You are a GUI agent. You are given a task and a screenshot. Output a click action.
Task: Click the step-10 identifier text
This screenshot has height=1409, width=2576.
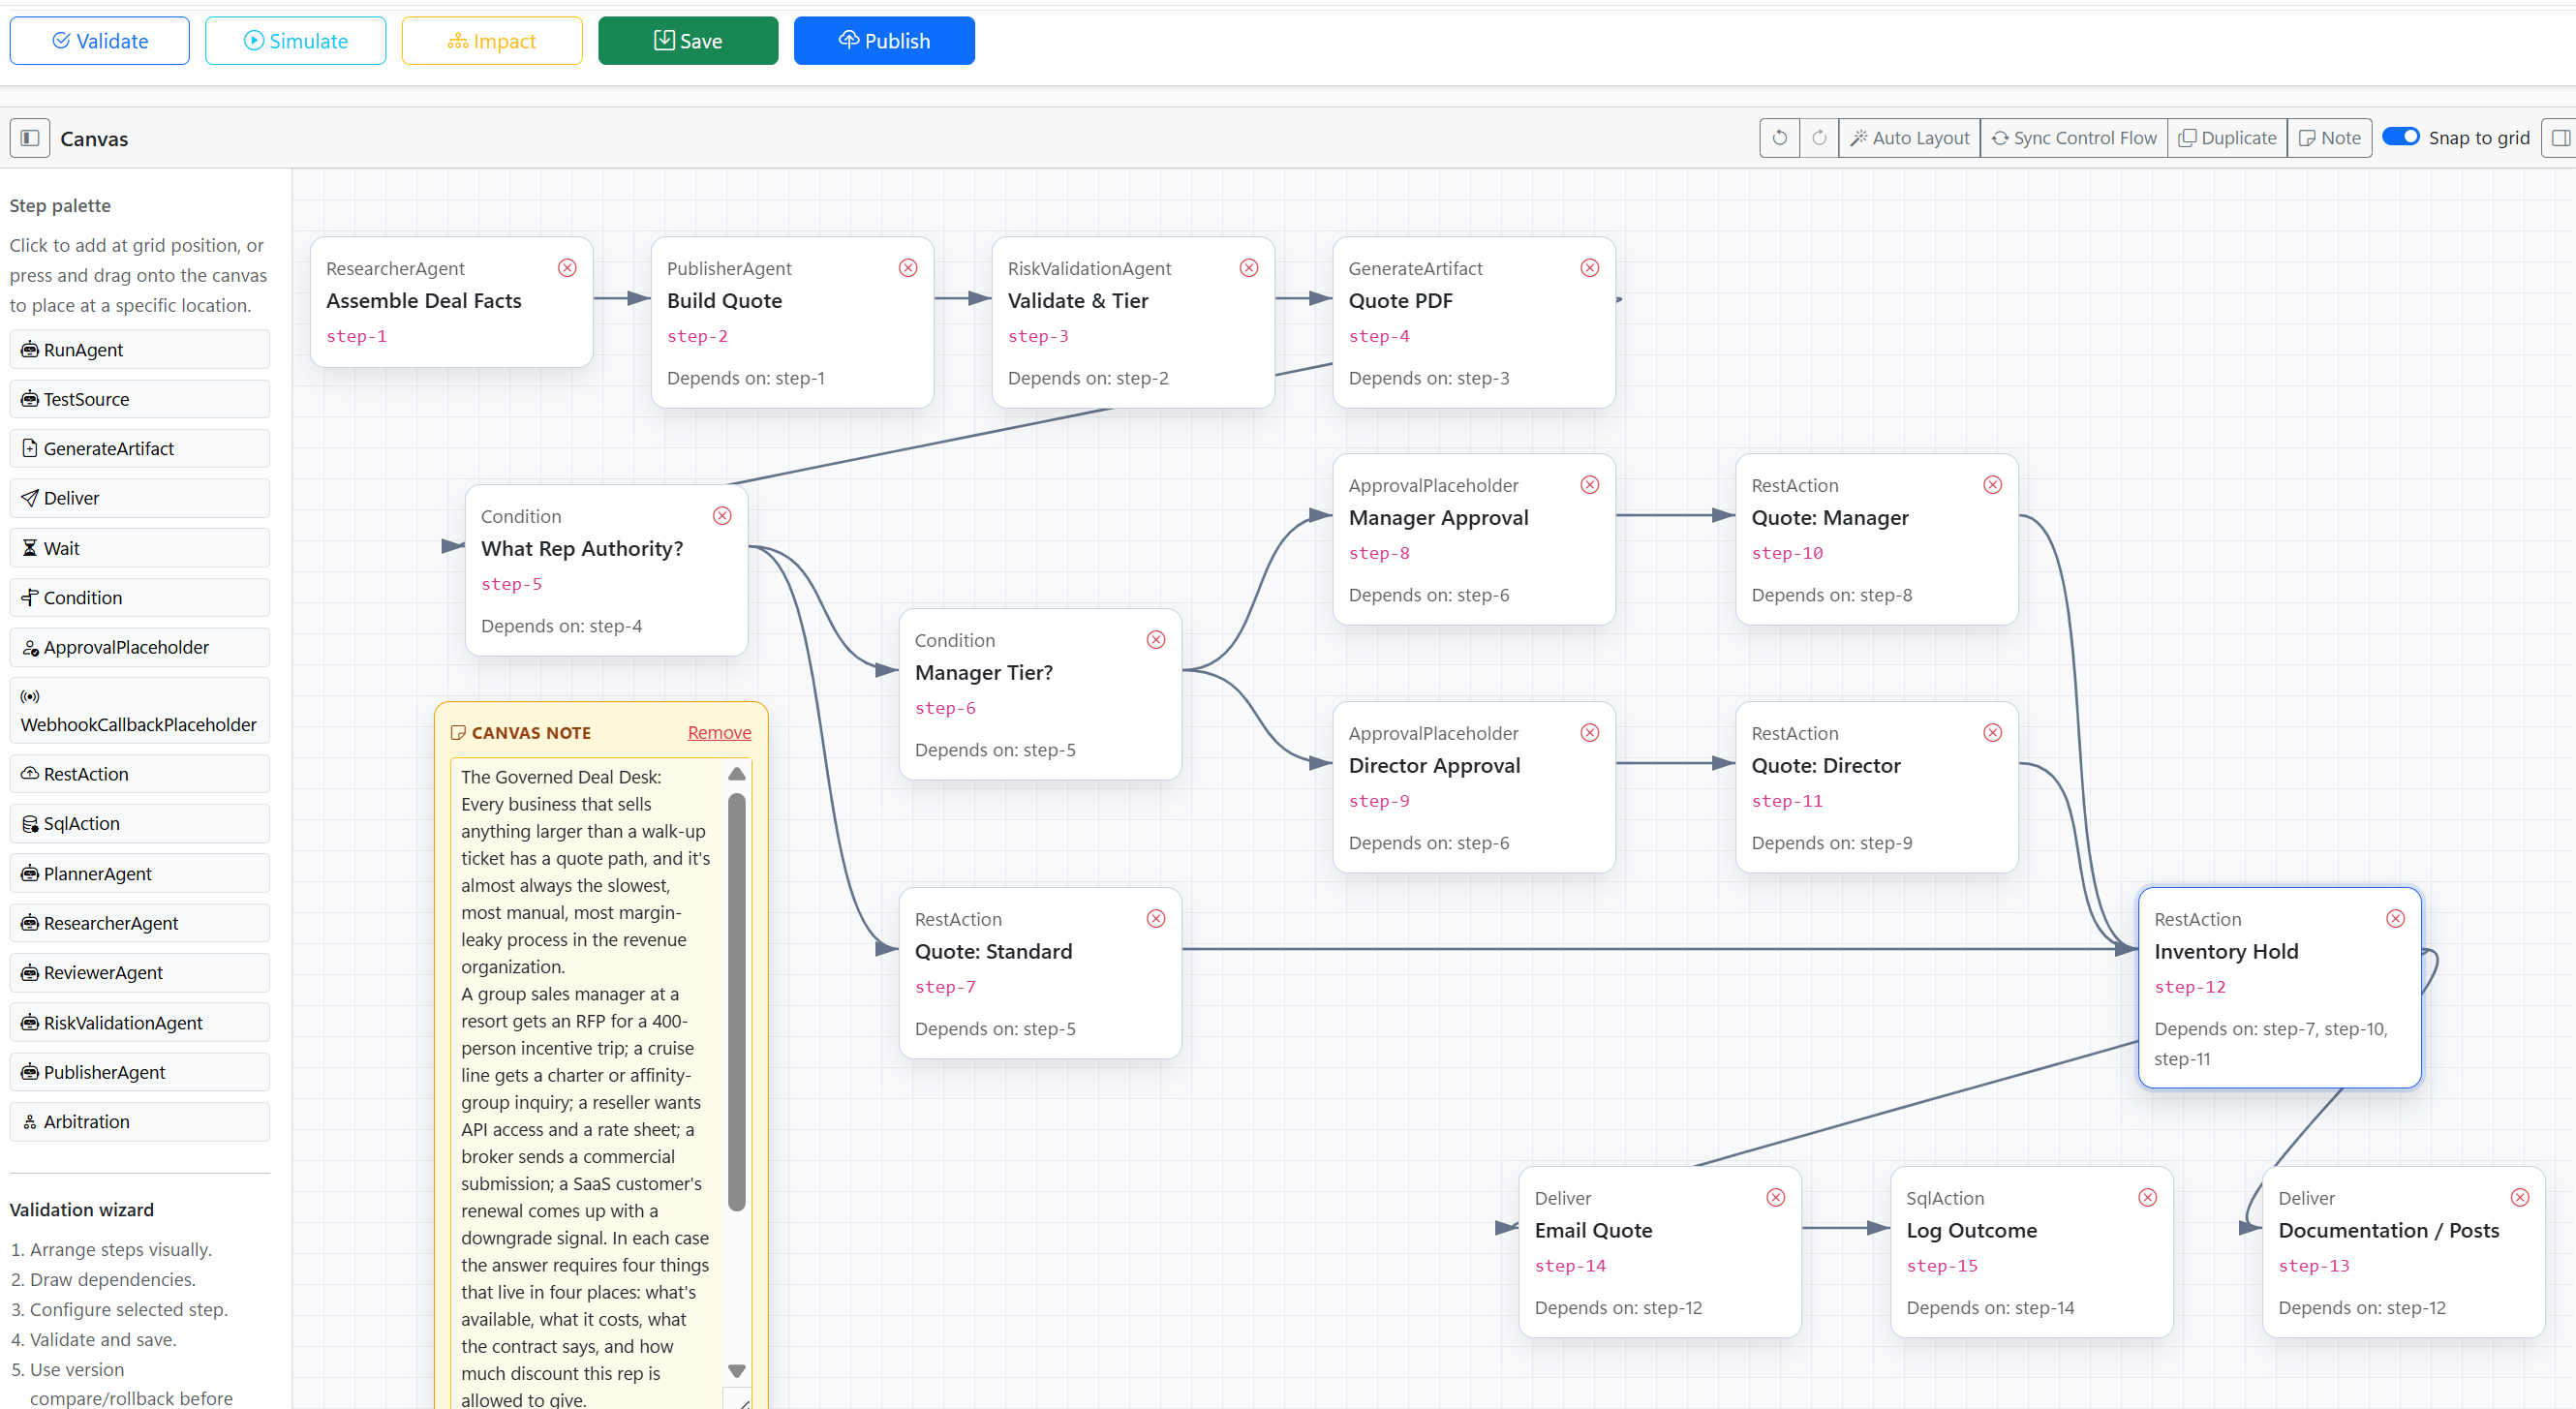[x=1787, y=553]
